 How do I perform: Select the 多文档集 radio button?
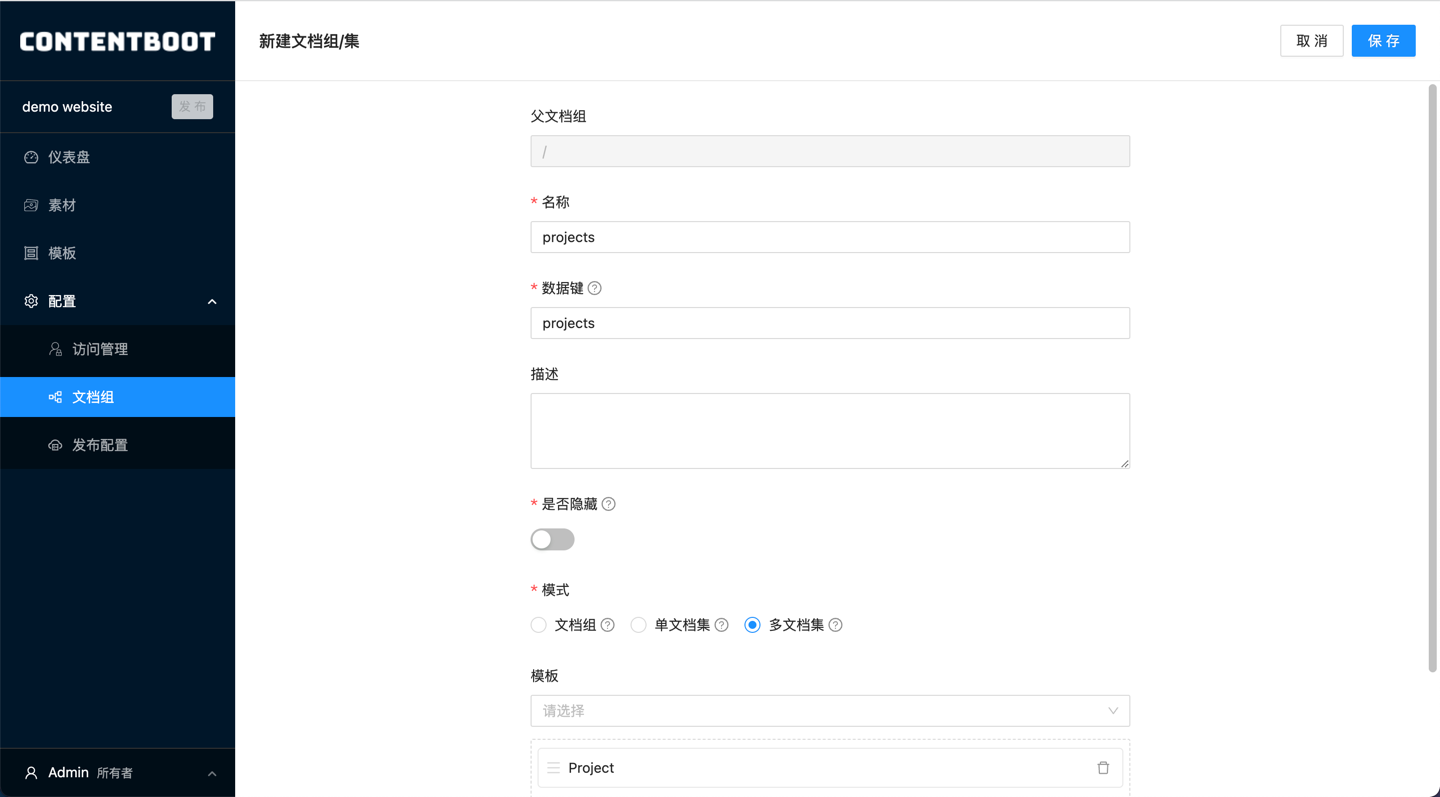pos(753,625)
